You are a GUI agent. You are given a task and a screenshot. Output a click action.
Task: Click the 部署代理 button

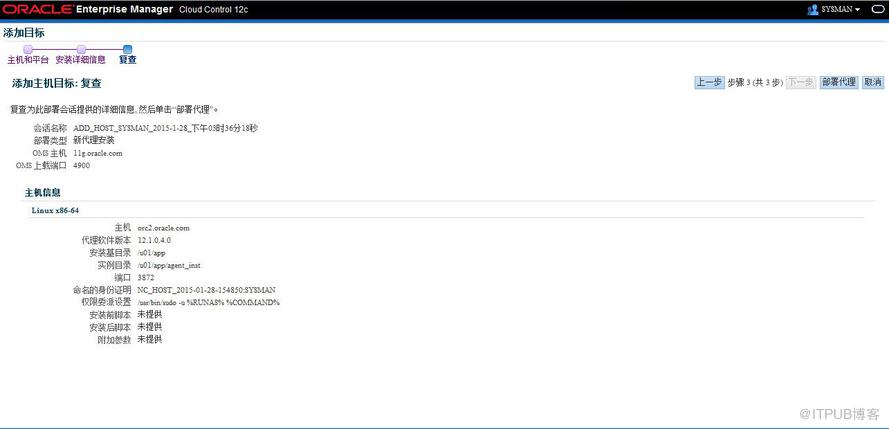point(839,83)
